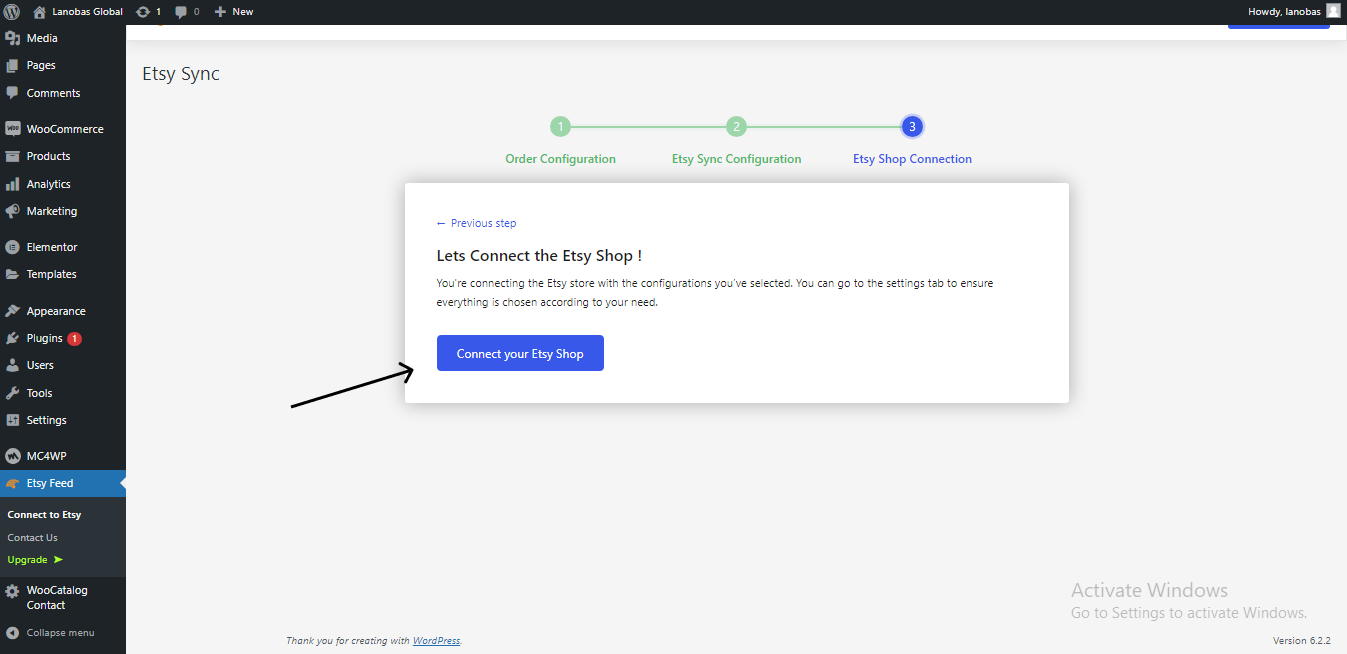Click the Howdy, lanobas account text
1347x654 pixels.
click(x=1284, y=12)
